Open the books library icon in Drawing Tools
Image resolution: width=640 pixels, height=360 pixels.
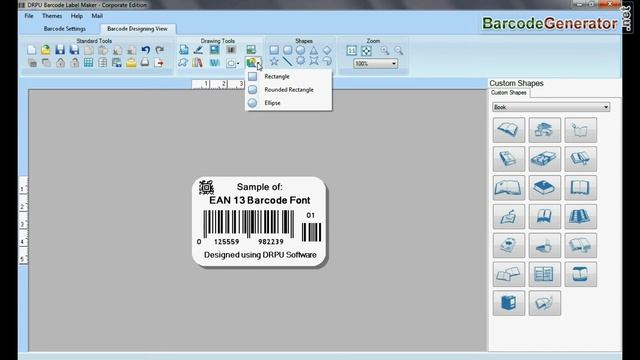(198, 62)
